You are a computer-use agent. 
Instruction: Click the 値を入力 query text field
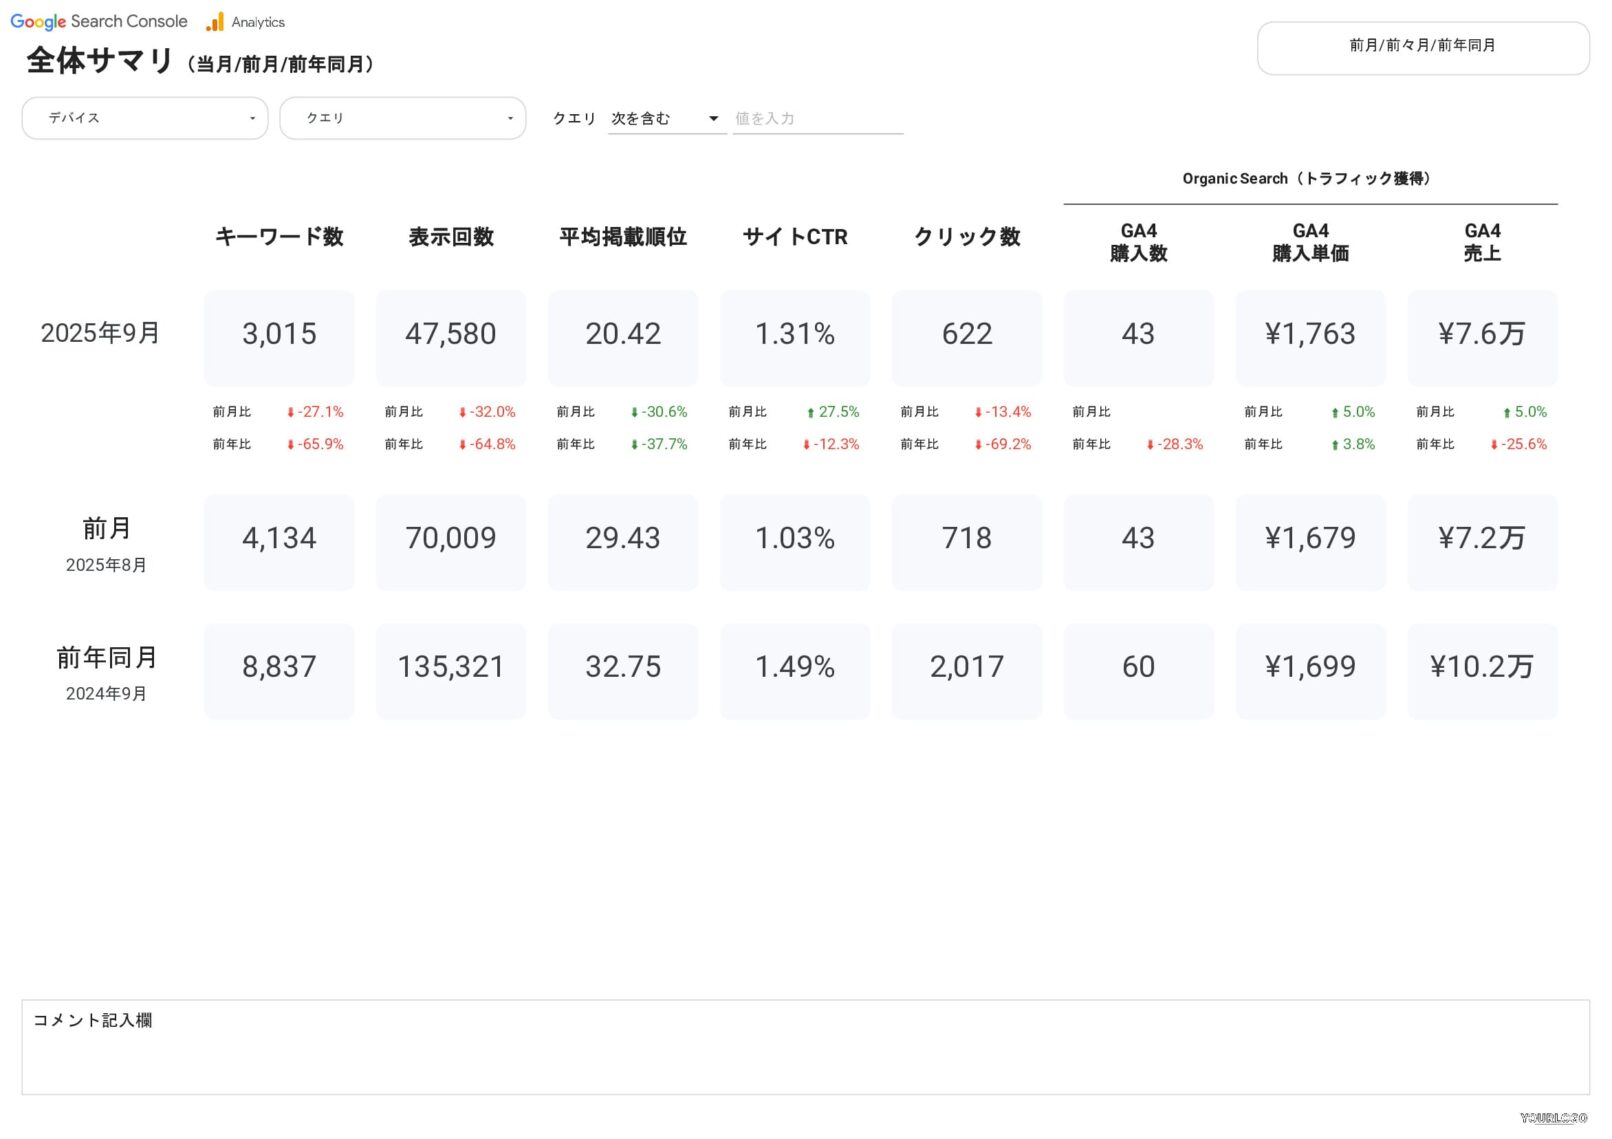pos(817,119)
